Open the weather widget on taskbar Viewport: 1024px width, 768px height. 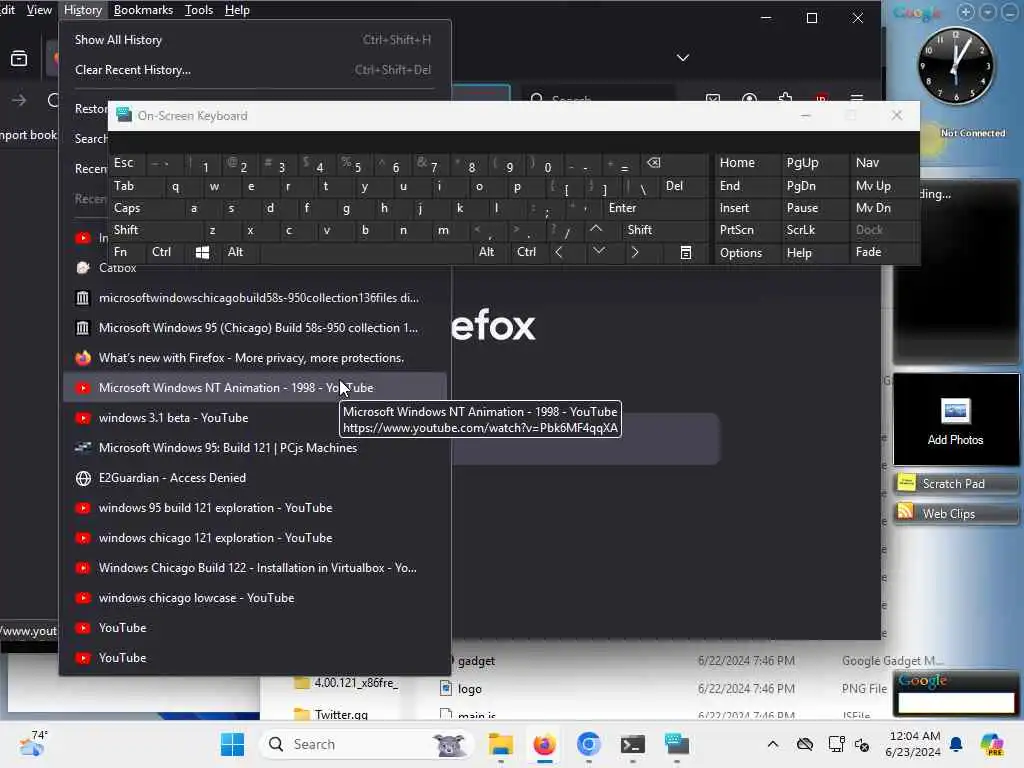[33, 744]
